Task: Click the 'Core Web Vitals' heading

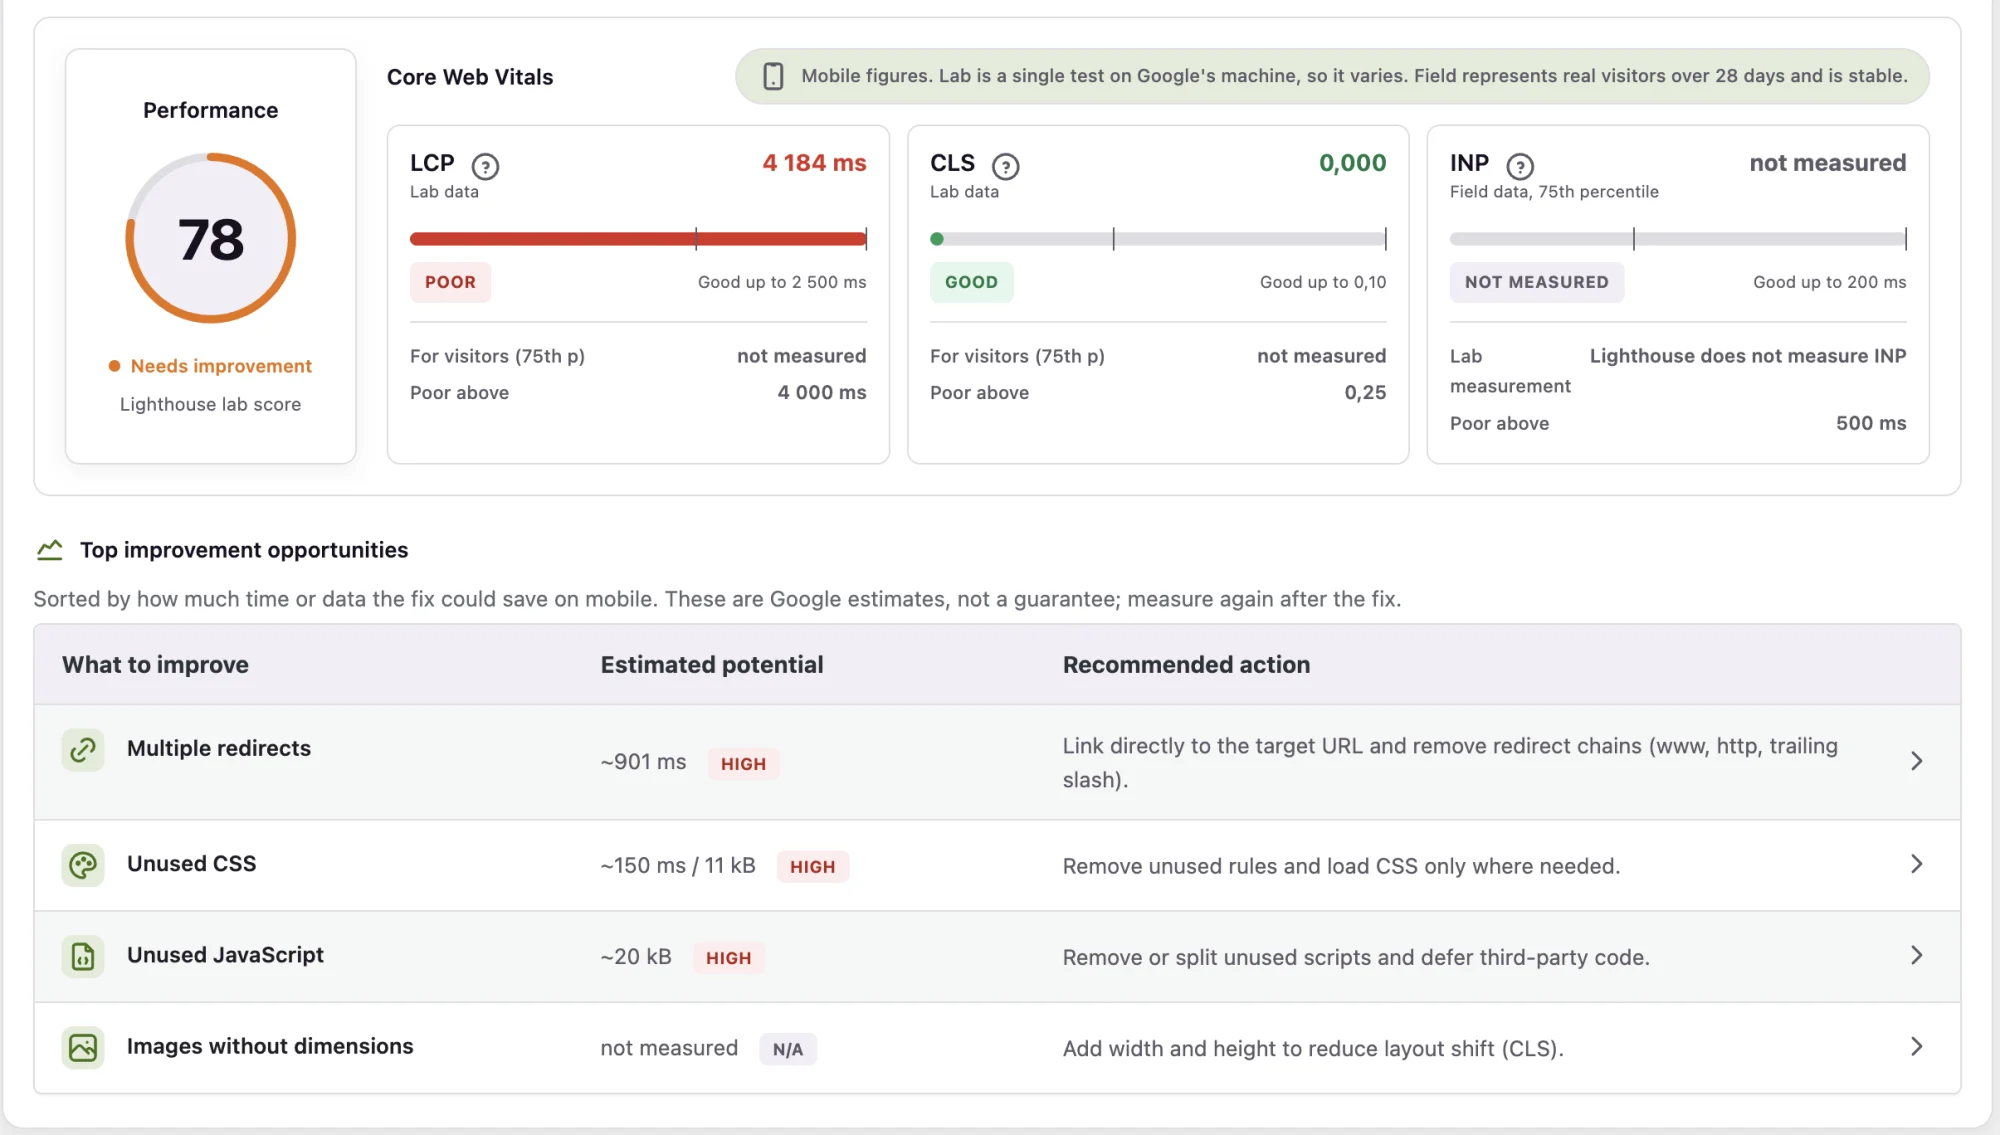Action: coord(470,77)
